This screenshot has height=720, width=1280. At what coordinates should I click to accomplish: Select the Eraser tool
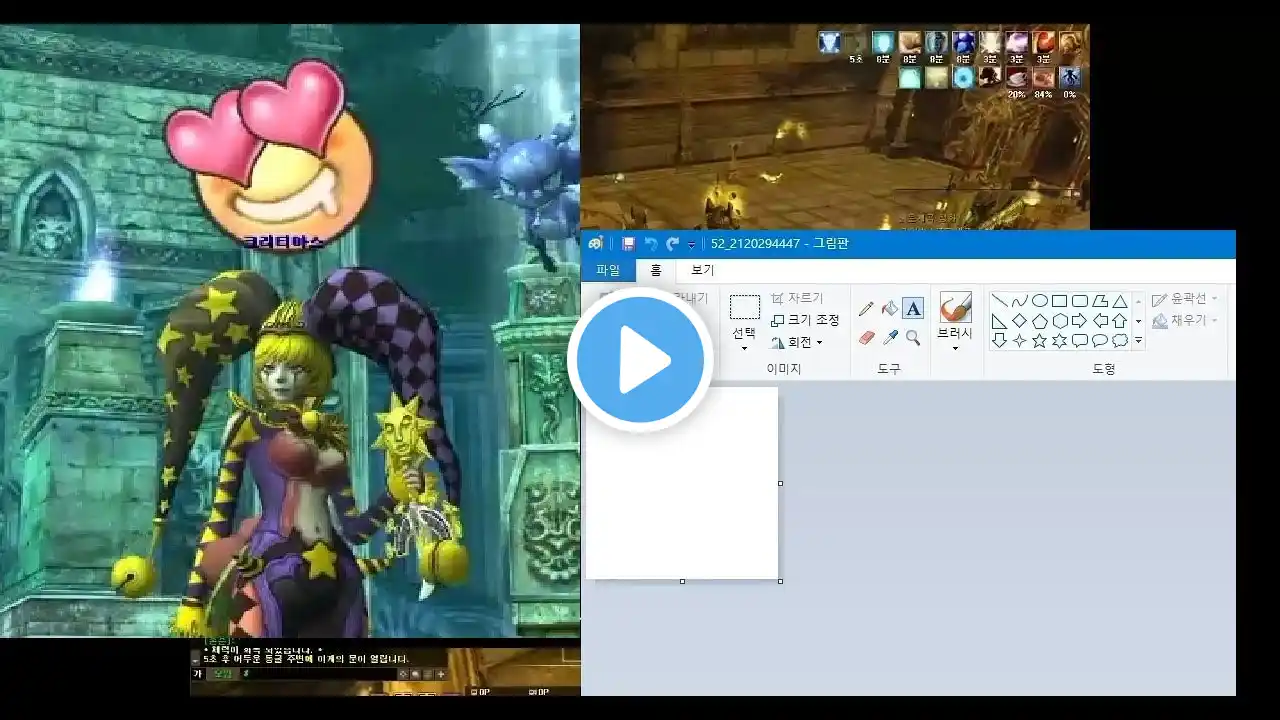(866, 338)
